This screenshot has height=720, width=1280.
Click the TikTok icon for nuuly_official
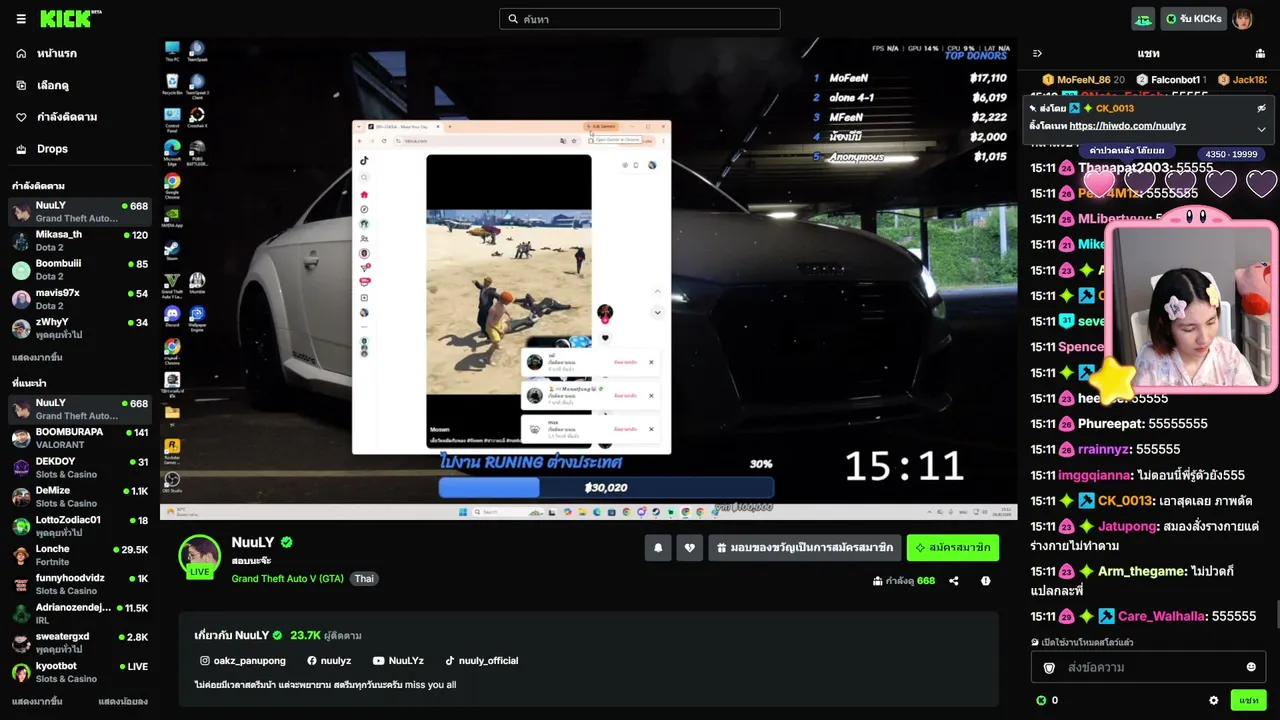pos(450,661)
